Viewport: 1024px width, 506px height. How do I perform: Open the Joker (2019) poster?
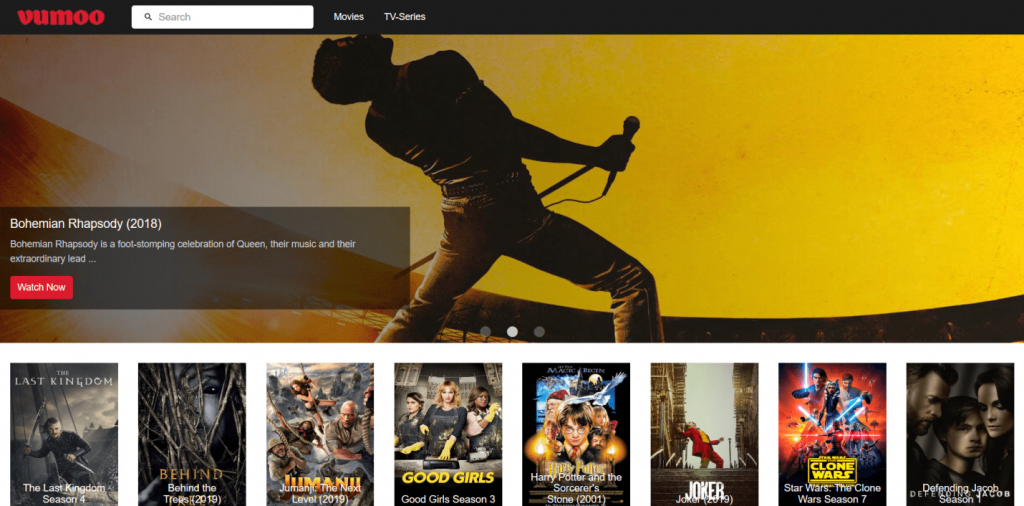click(704, 434)
